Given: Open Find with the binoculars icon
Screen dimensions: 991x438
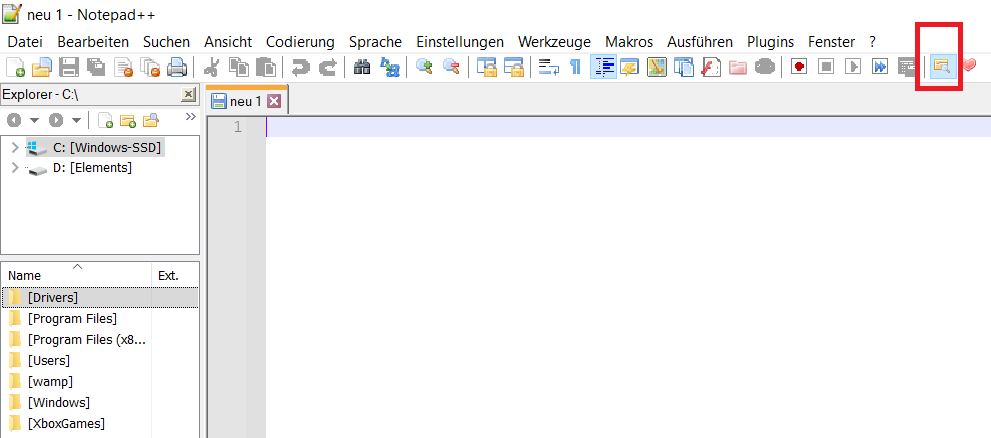Looking at the screenshot, I should tap(362, 66).
